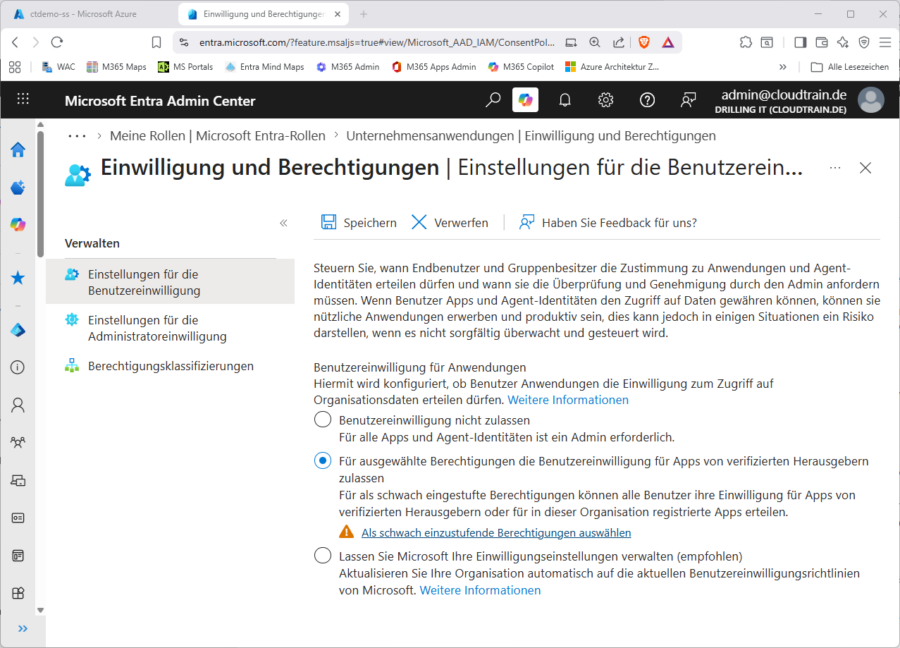
Task: Expand the left navigation sidebar
Action: (x=23, y=628)
